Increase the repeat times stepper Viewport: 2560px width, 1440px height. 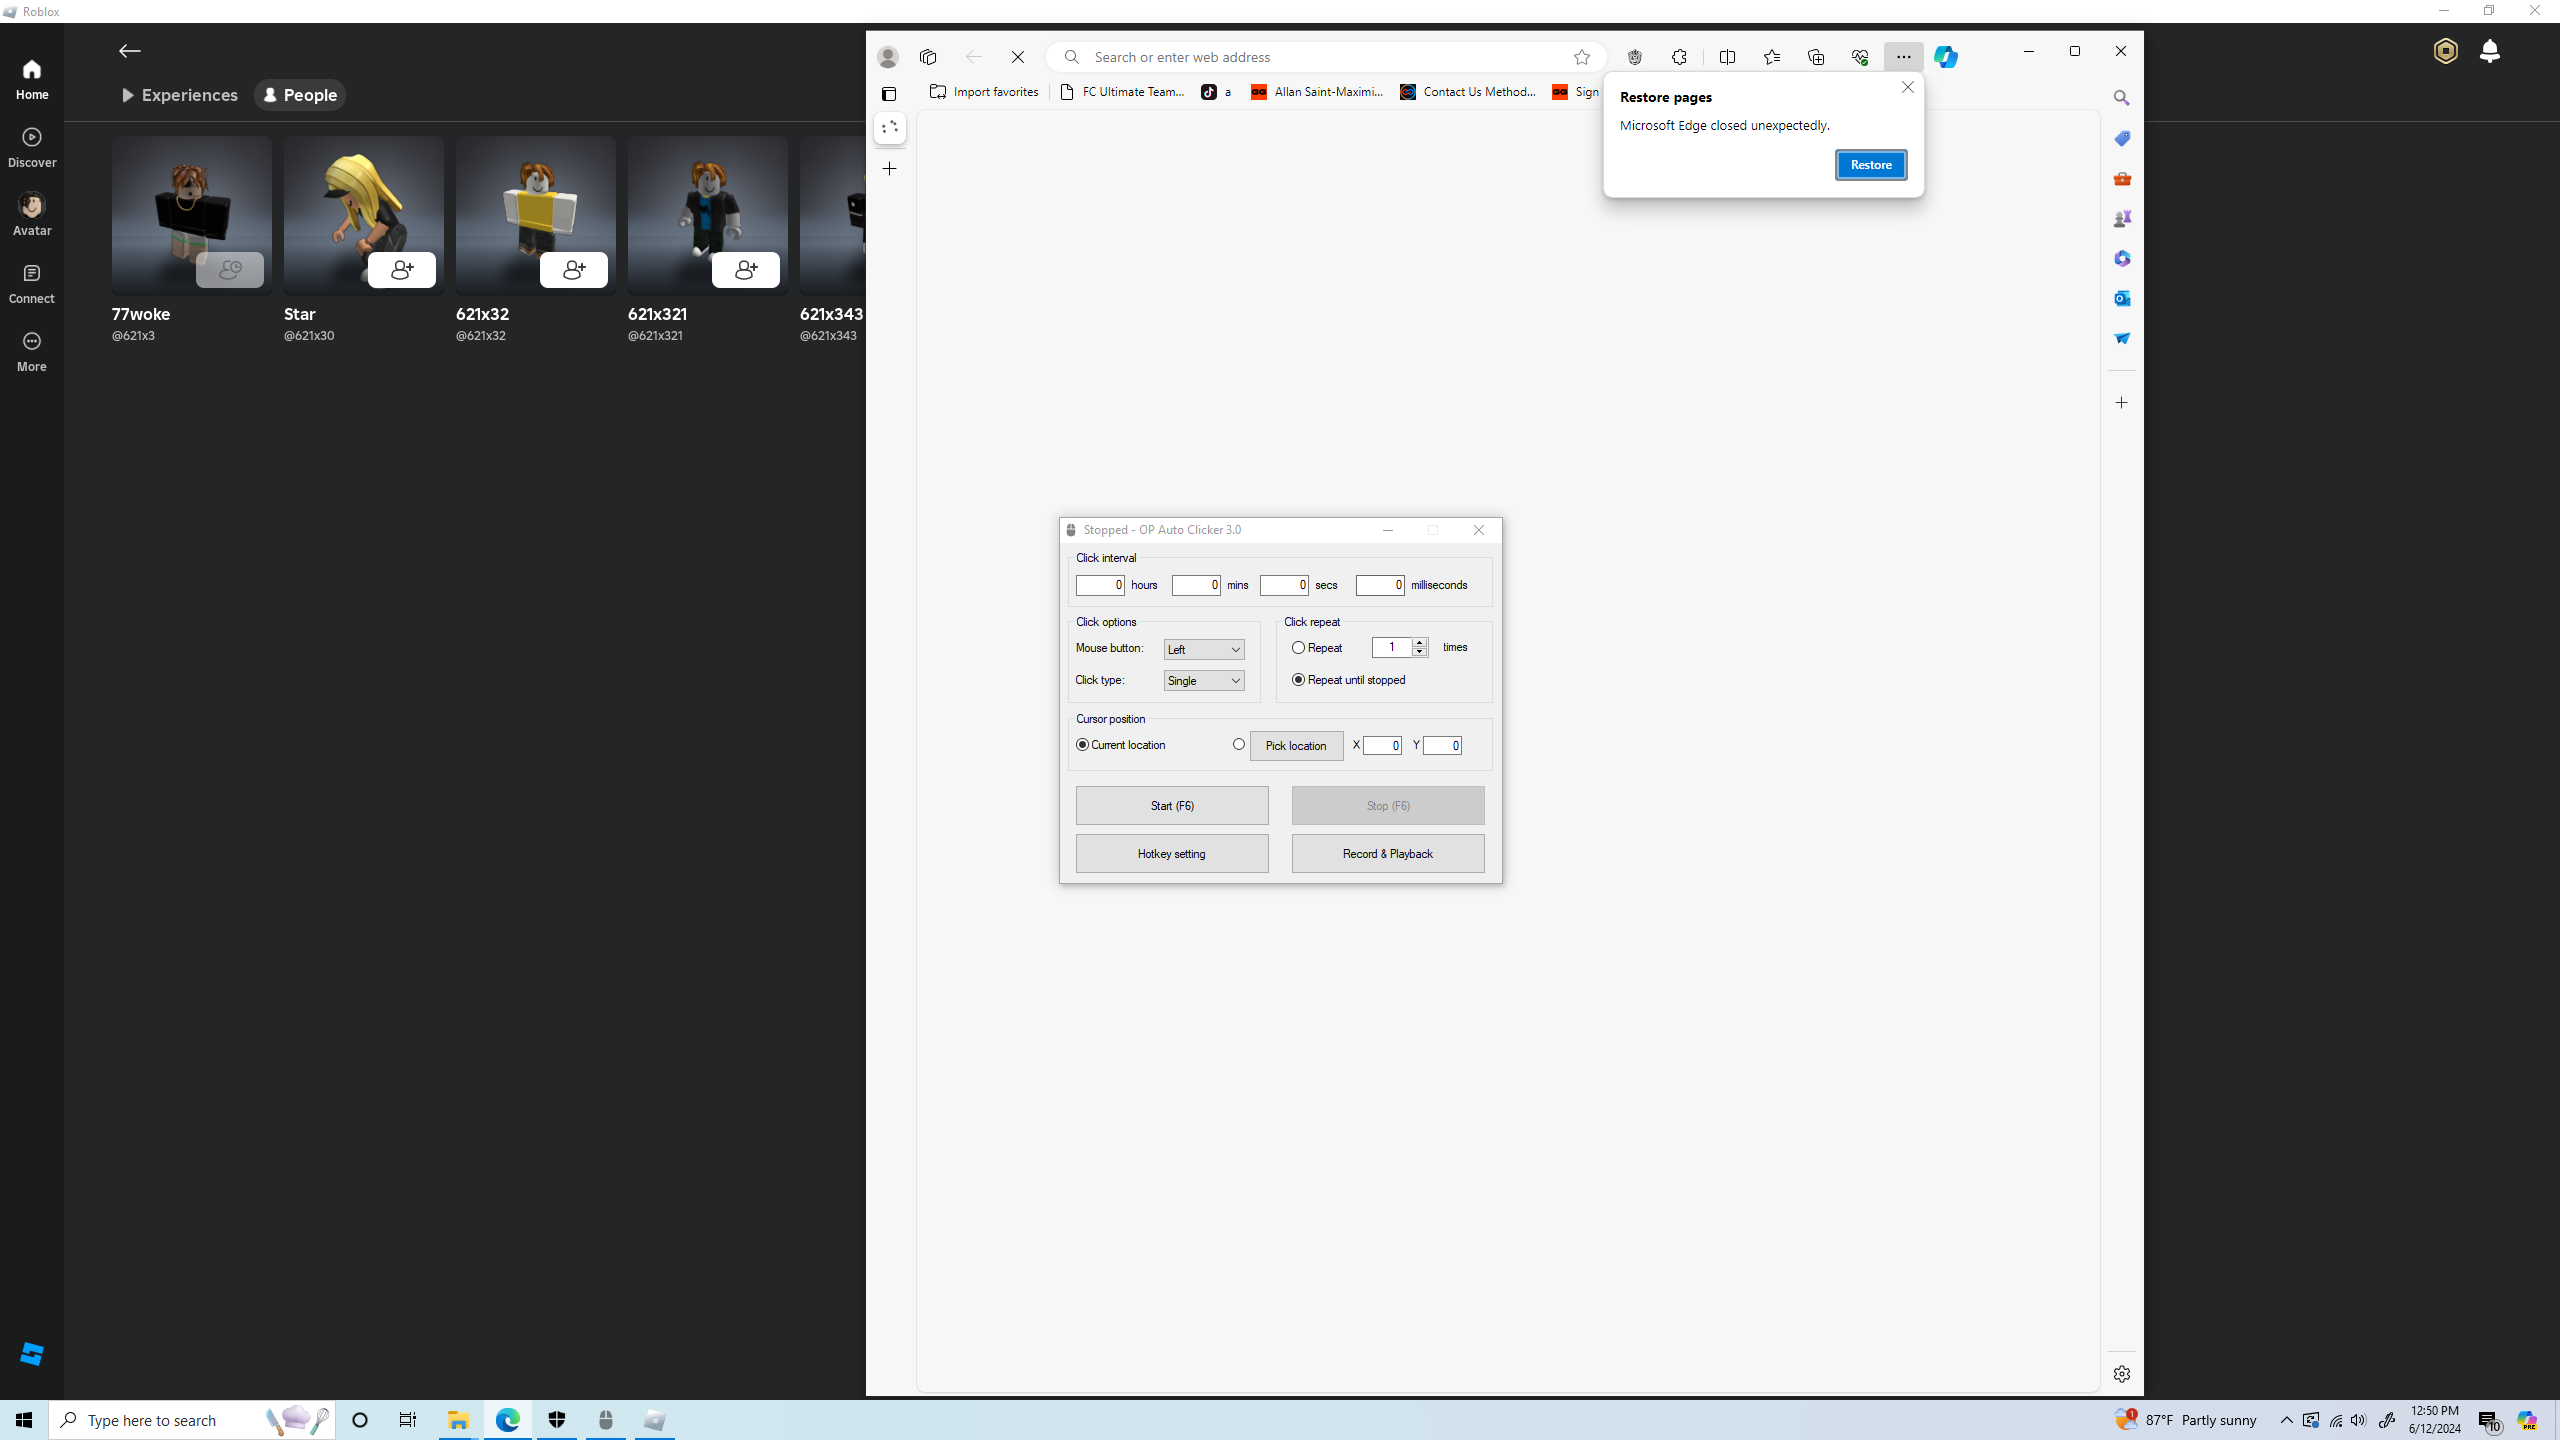pyautogui.click(x=1419, y=643)
